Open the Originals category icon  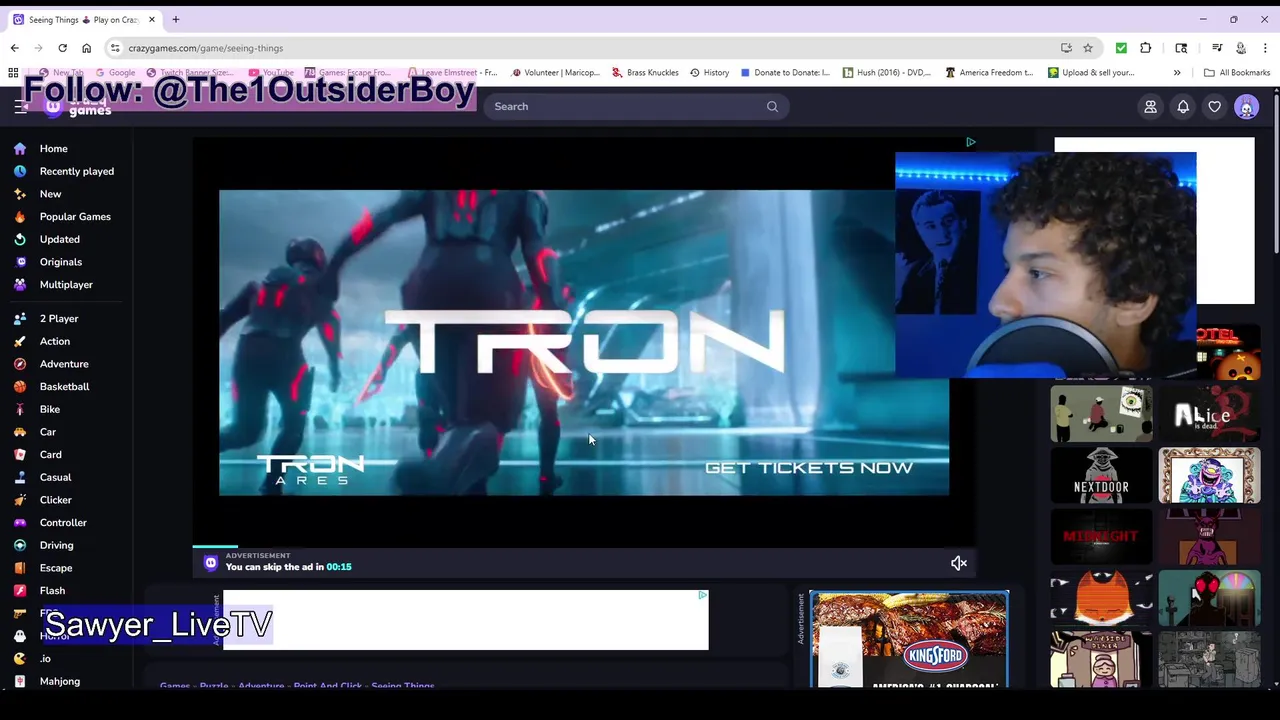(20, 262)
